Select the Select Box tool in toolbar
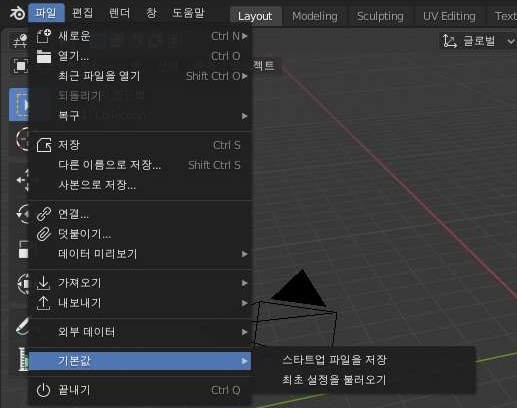Screen dimensions: 517x408 (x=19, y=104)
